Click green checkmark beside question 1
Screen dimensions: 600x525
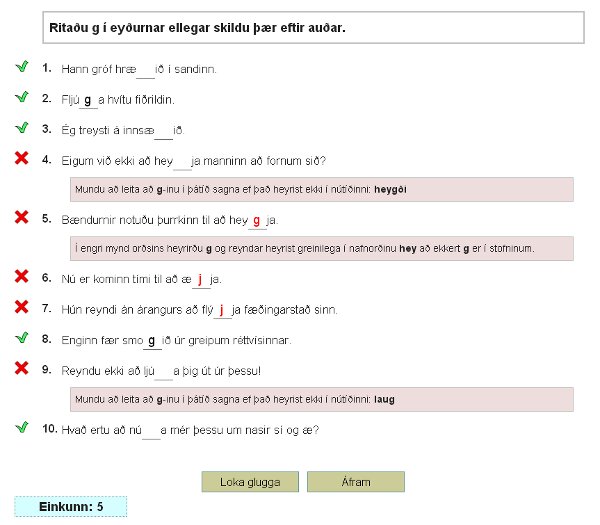21,67
